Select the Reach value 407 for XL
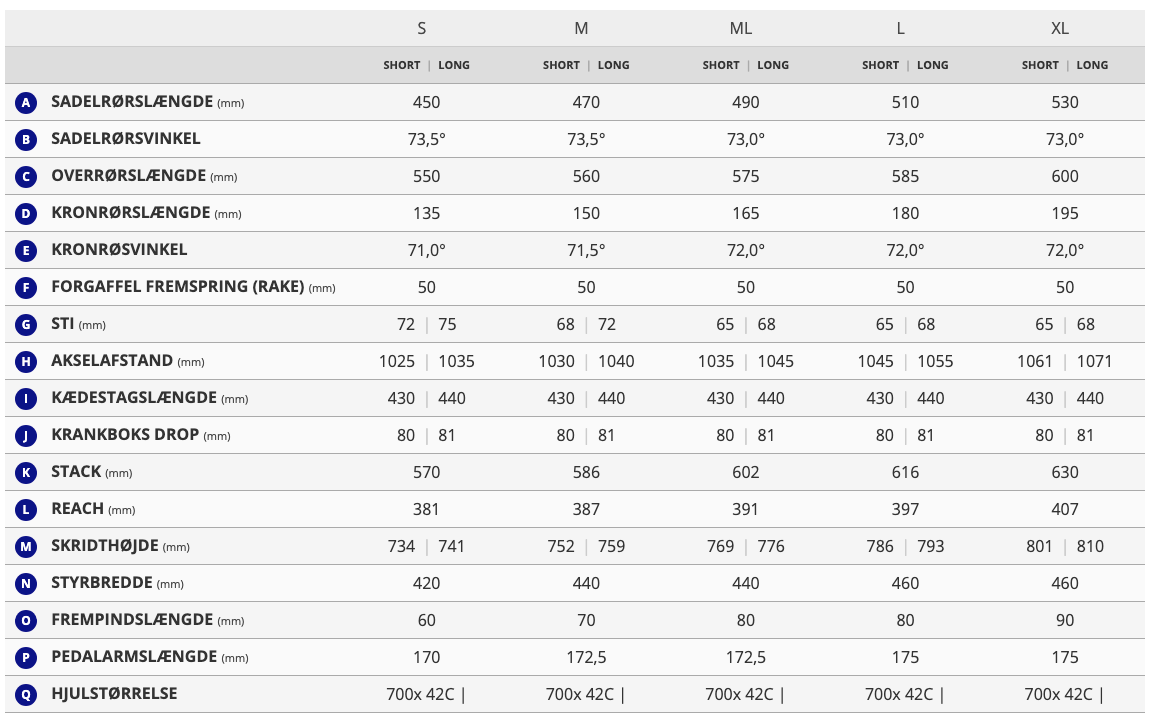The height and width of the screenshot is (721, 1152). point(1065,509)
